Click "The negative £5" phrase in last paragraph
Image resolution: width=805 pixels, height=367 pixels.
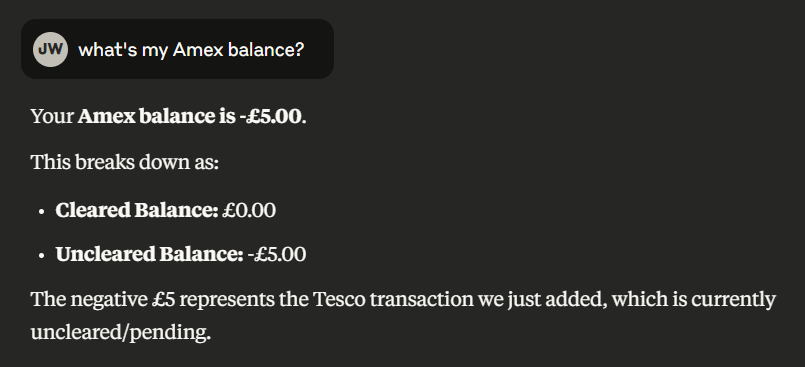coord(103,299)
